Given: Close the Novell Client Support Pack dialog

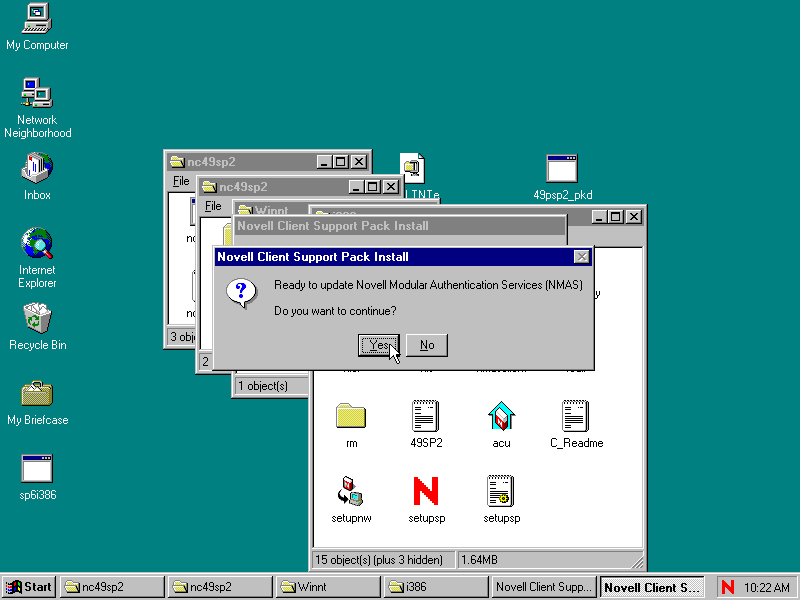Looking at the screenshot, I should (582, 257).
